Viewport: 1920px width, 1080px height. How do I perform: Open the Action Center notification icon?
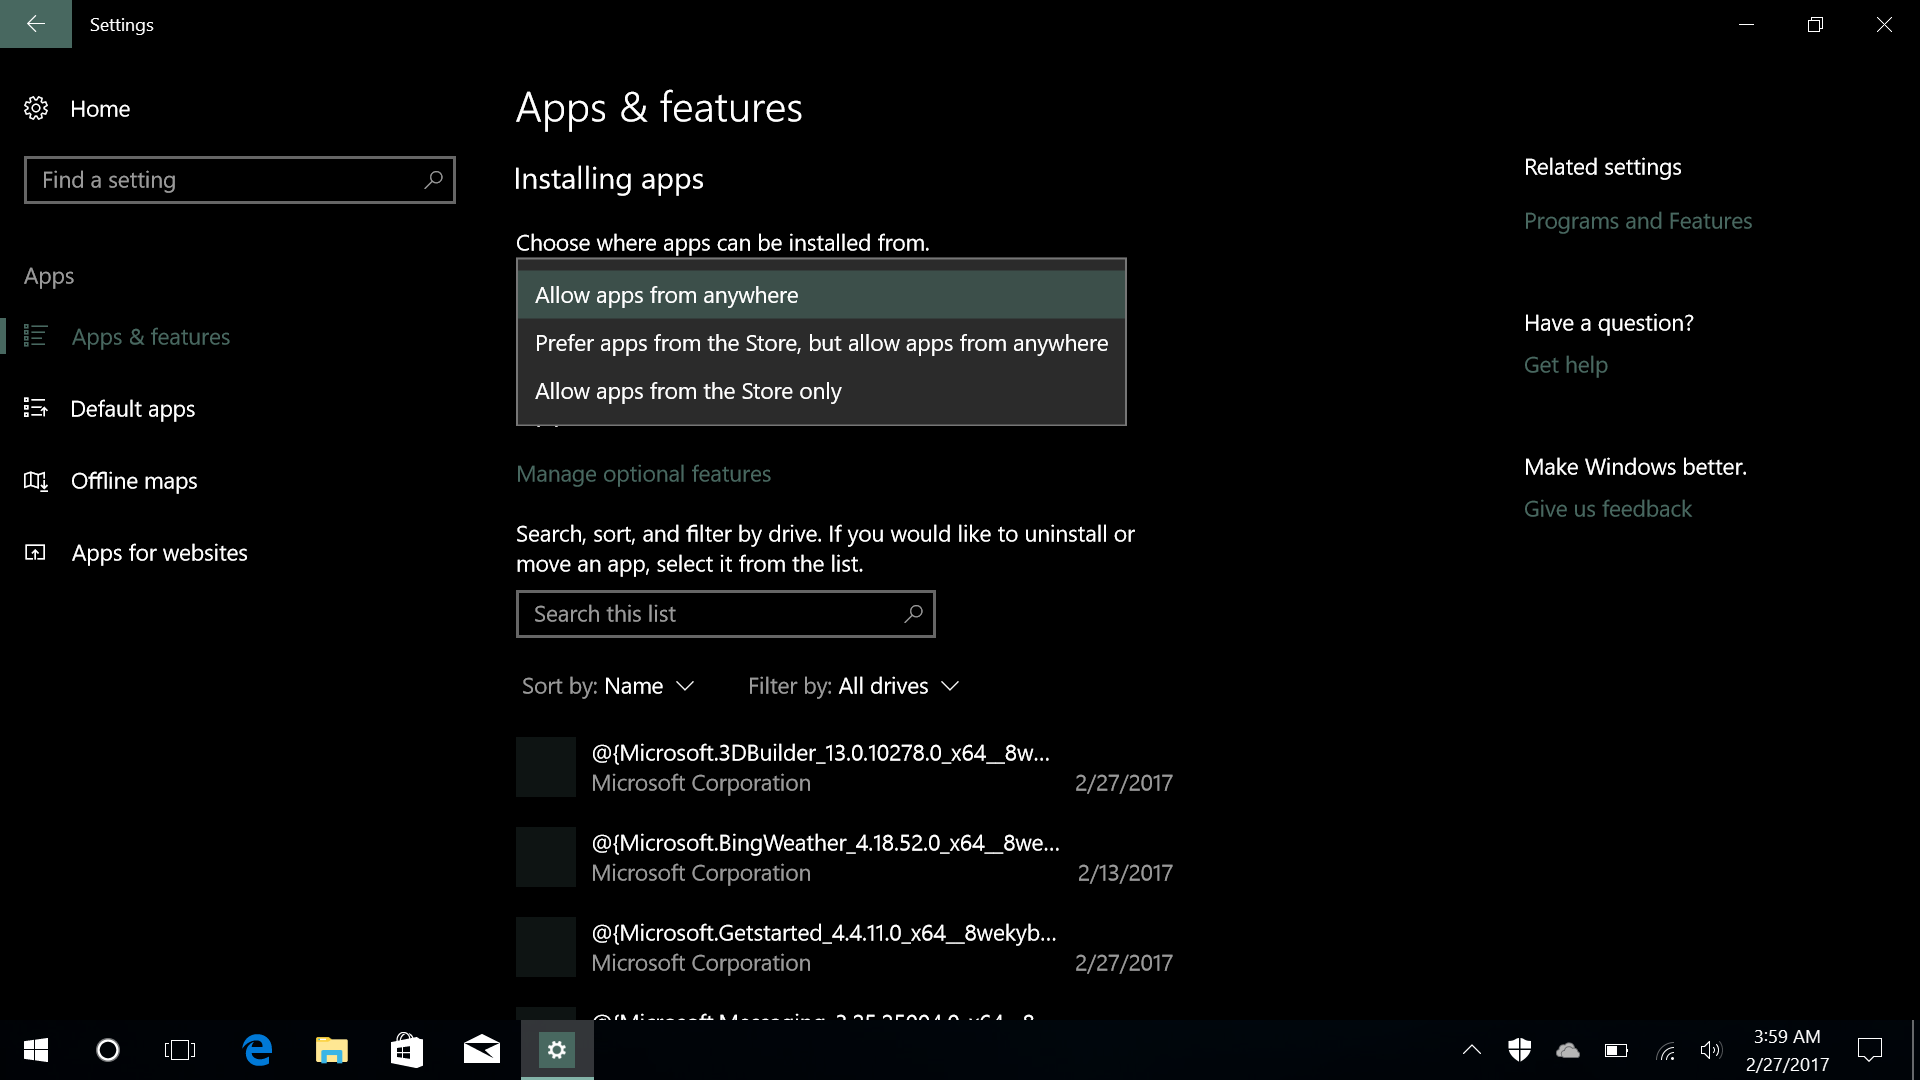[1869, 1050]
